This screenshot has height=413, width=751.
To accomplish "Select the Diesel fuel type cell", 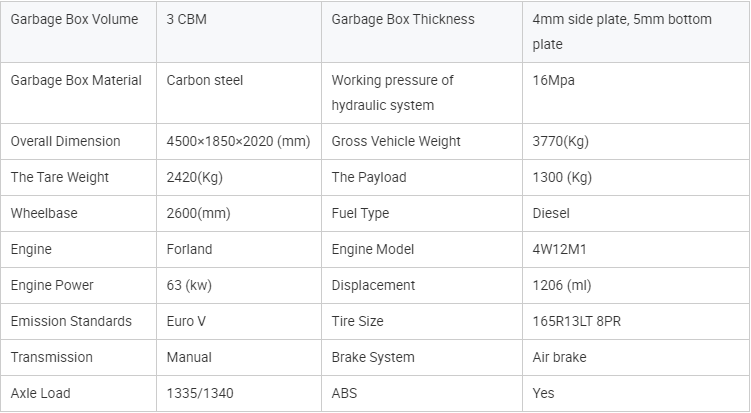I will 636,213.
